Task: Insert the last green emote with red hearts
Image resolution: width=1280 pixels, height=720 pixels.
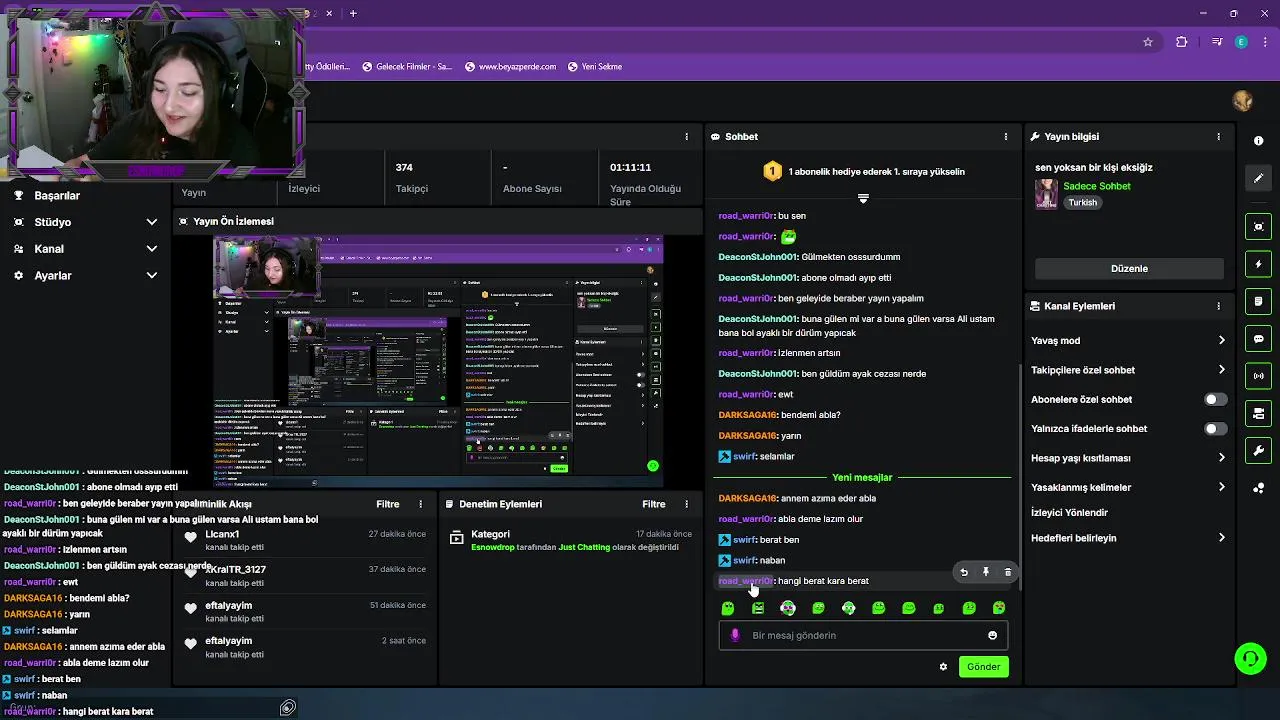Action: (999, 608)
